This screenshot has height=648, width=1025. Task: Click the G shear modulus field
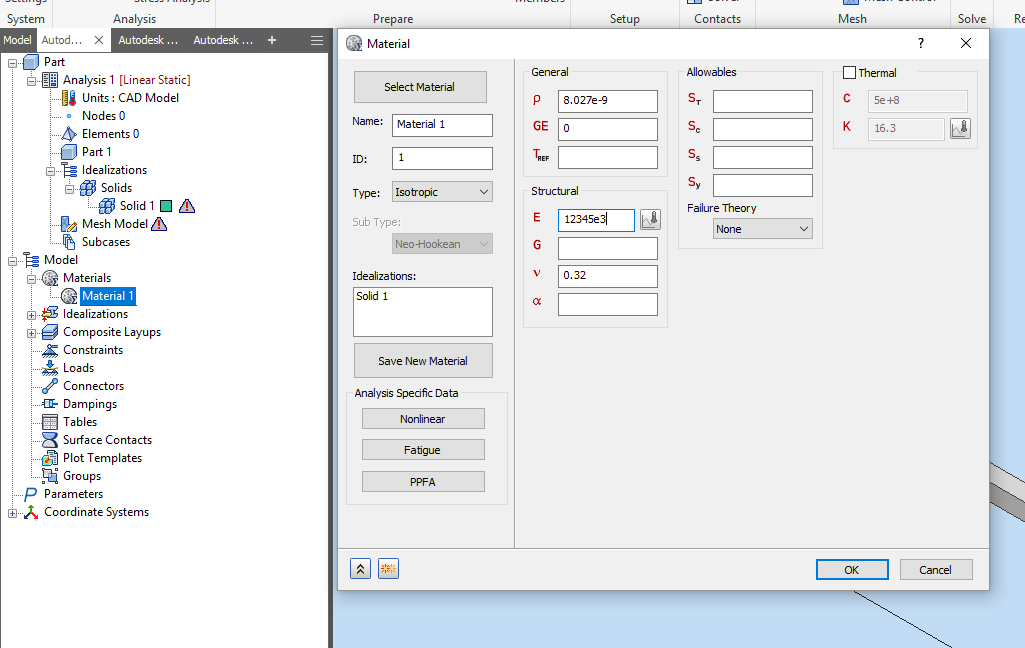(x=607, y=248)
